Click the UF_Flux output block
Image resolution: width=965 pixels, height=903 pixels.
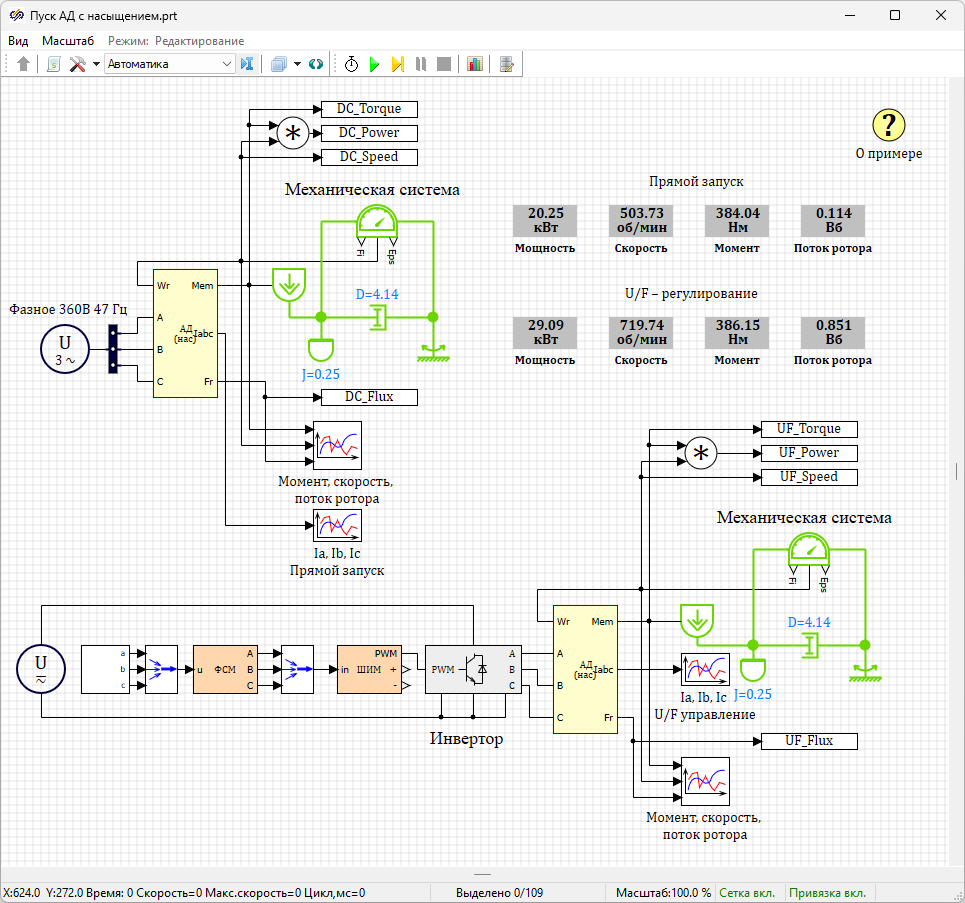[x=808, y=741]
